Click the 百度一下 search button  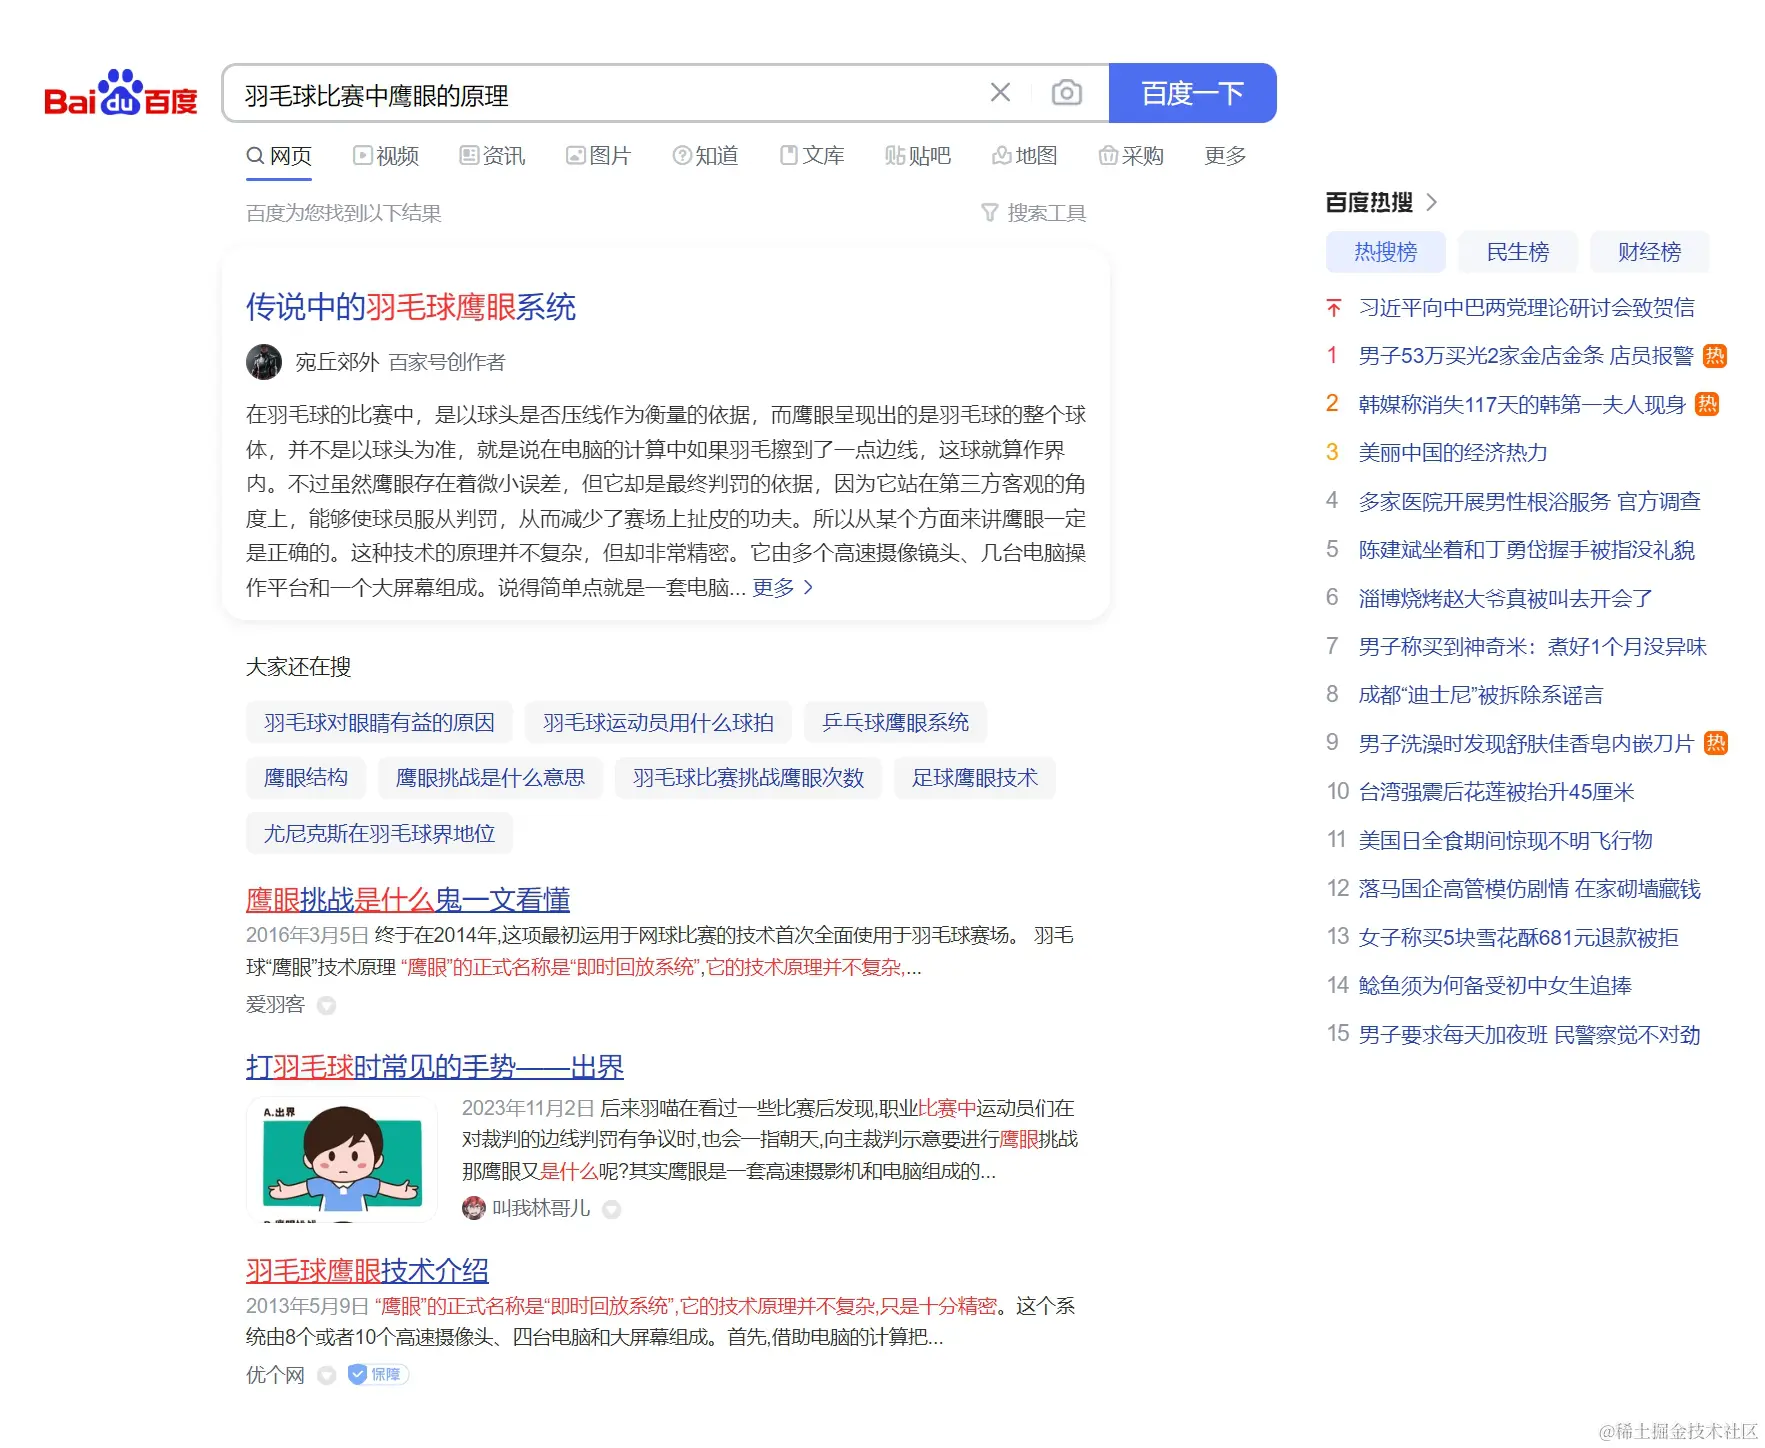tap(1193, 93)
